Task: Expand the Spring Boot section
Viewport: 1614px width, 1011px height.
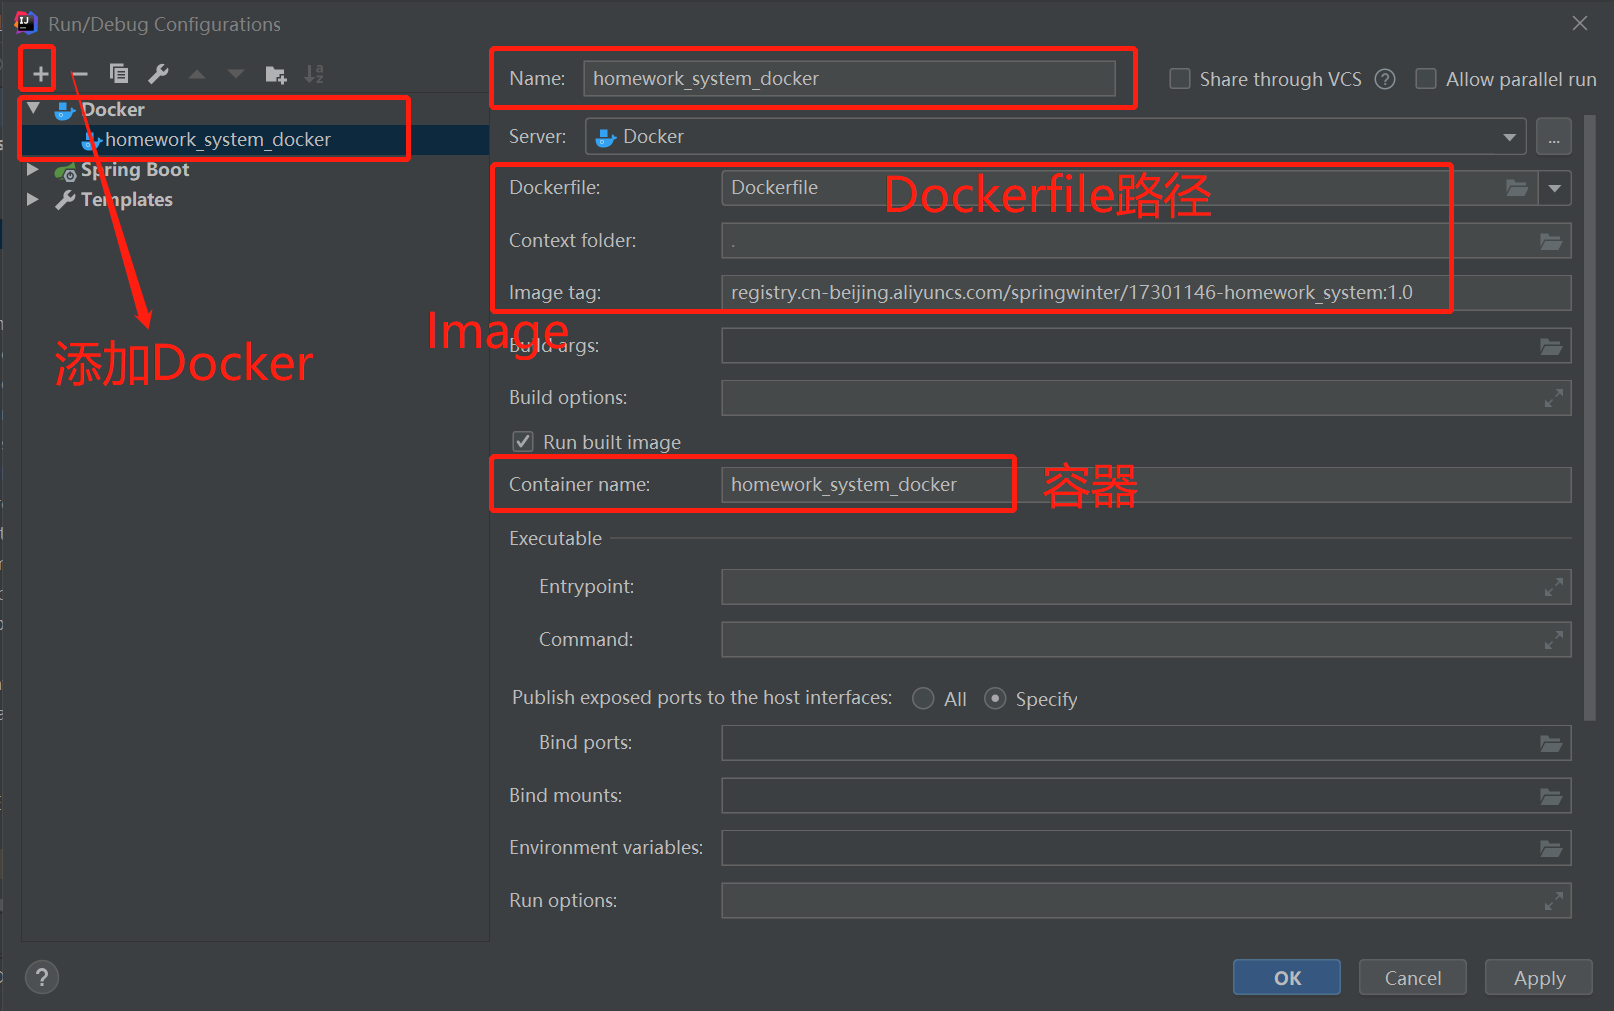Action: (33, 170)
